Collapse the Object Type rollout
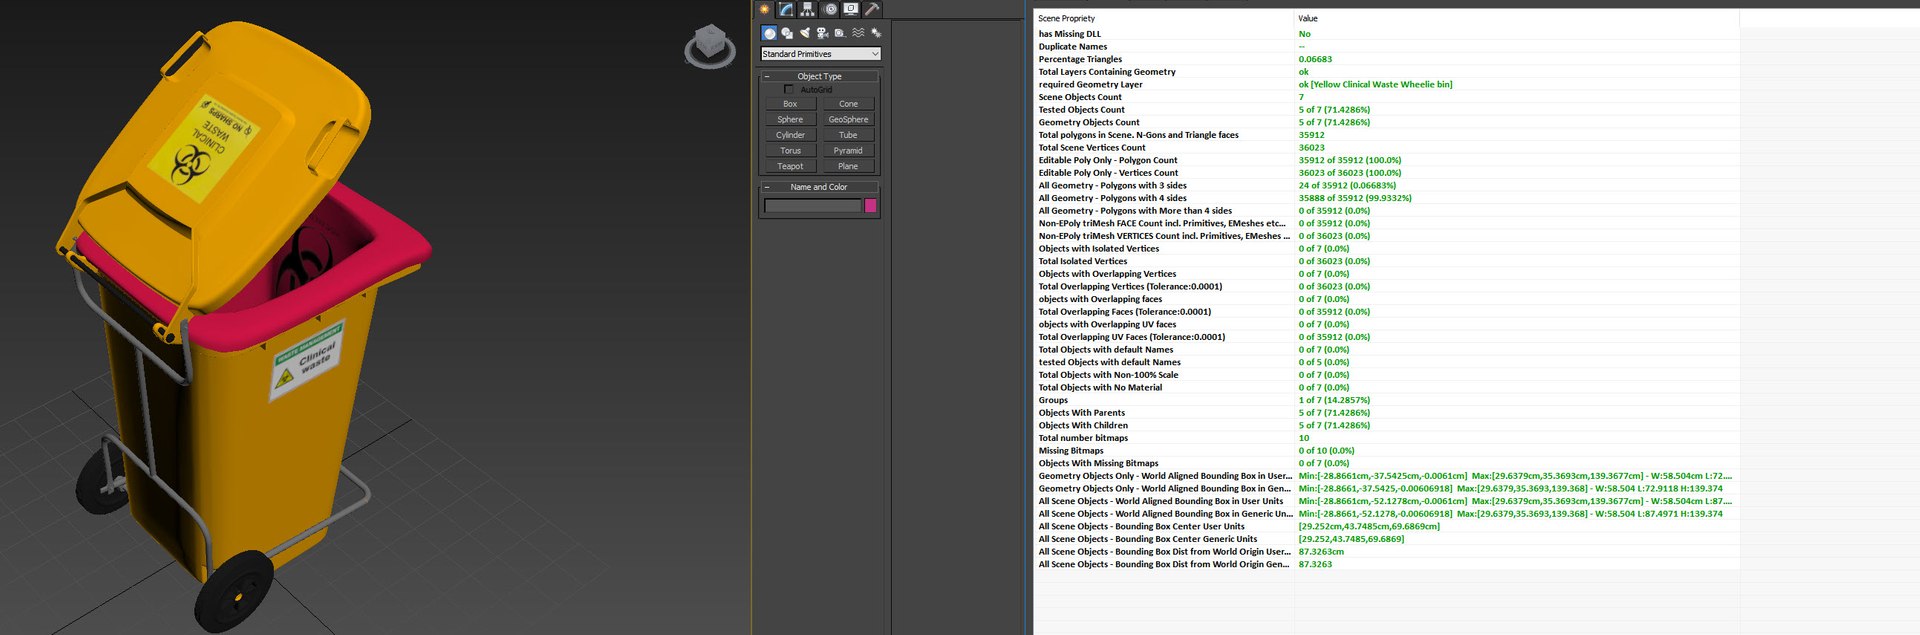Image resolution: width=1920 pixels, height=635 pixels. 819,76
